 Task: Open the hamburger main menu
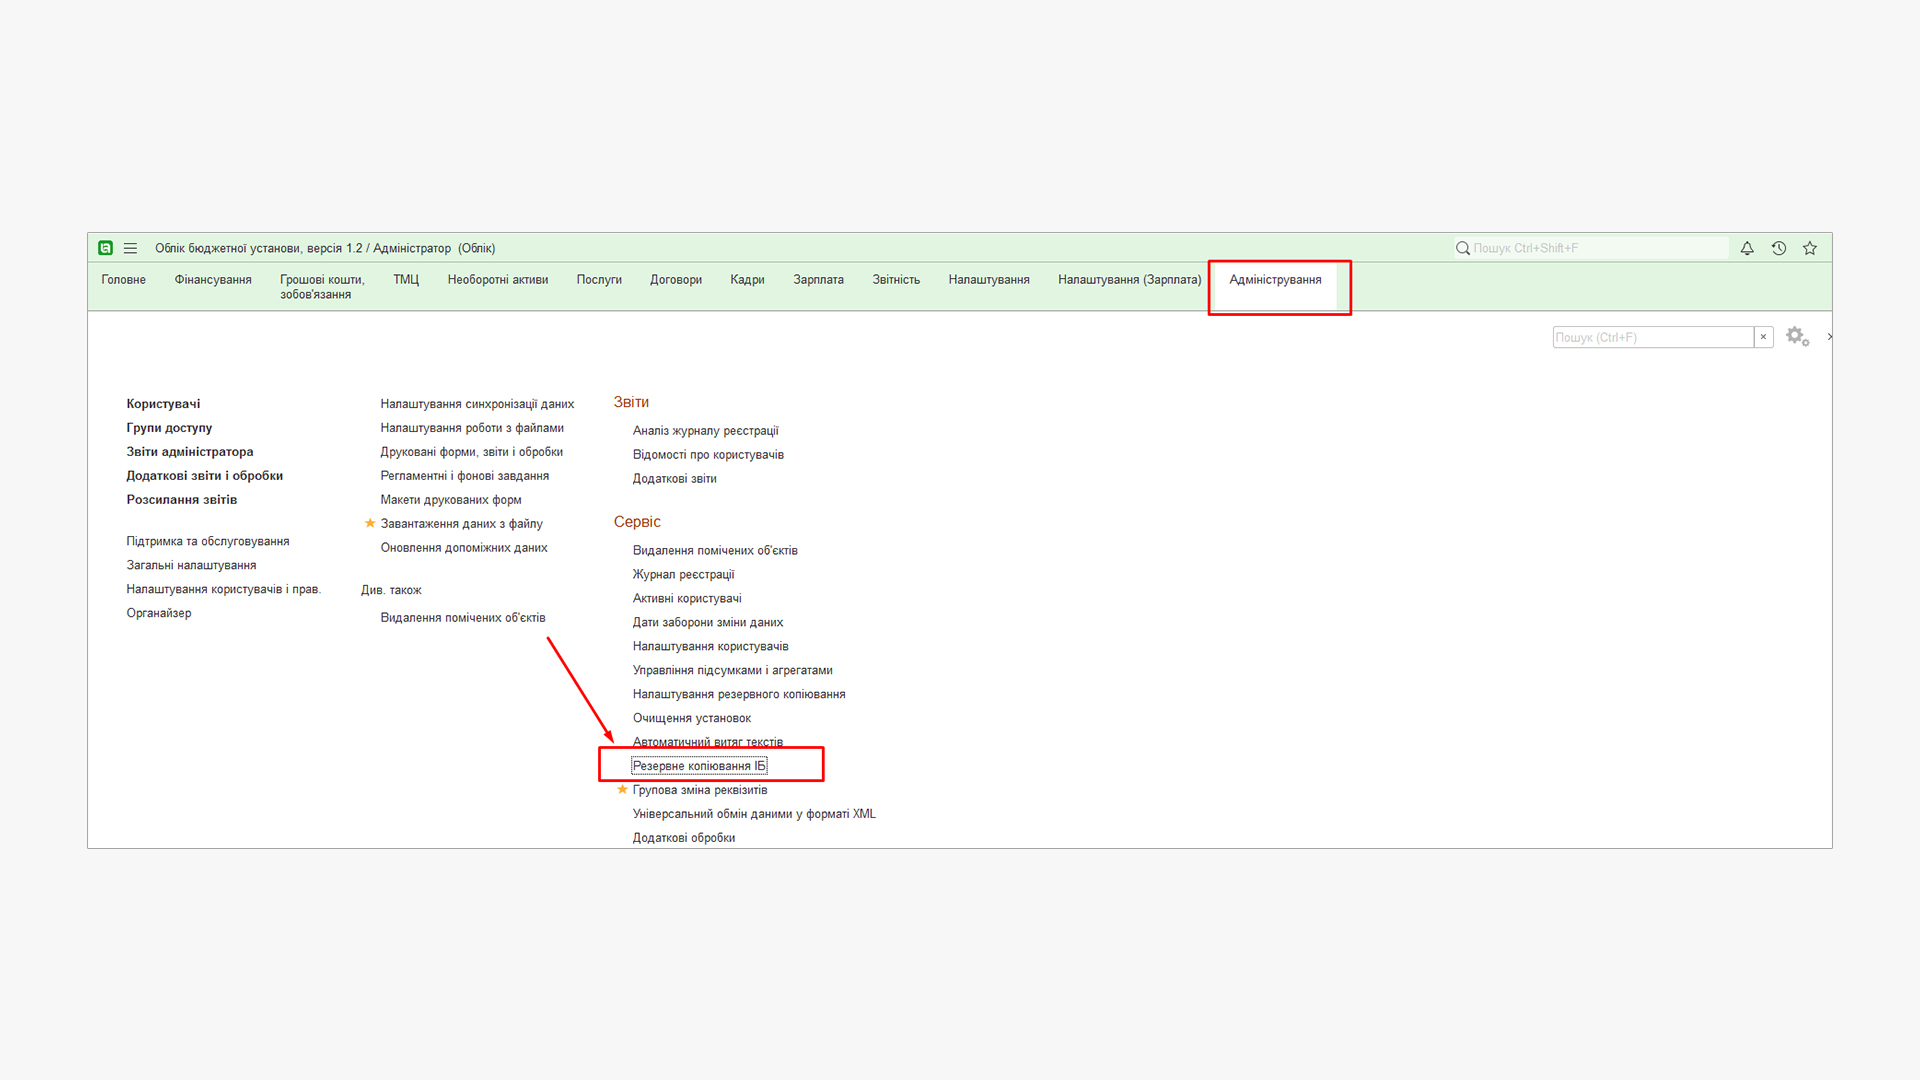pos(130,248)
